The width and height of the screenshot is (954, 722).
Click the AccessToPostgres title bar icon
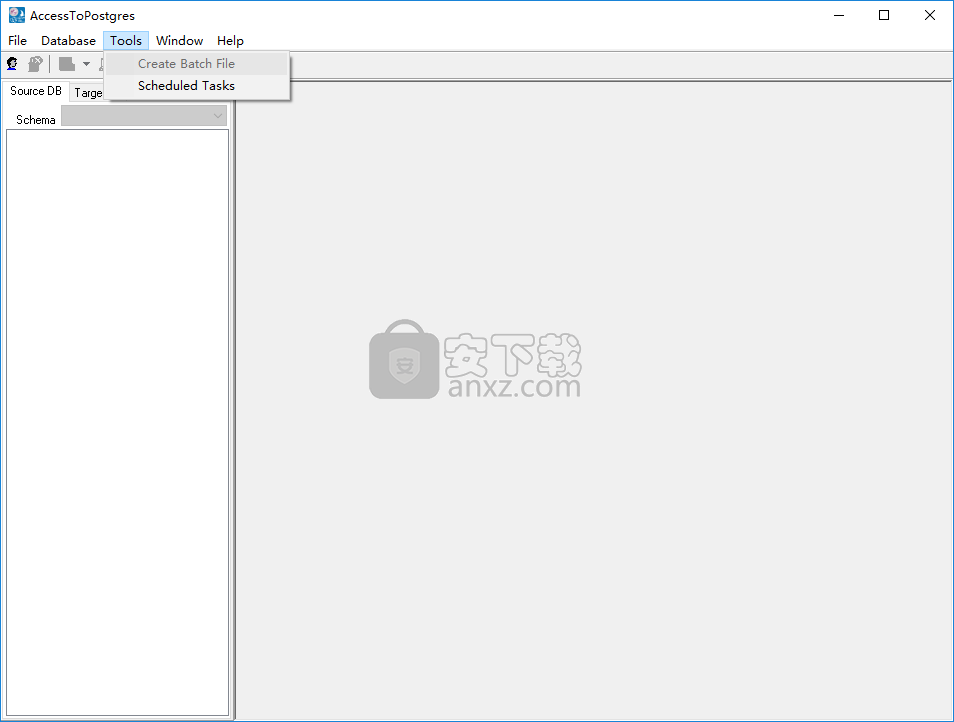click(x=16, y=15)
